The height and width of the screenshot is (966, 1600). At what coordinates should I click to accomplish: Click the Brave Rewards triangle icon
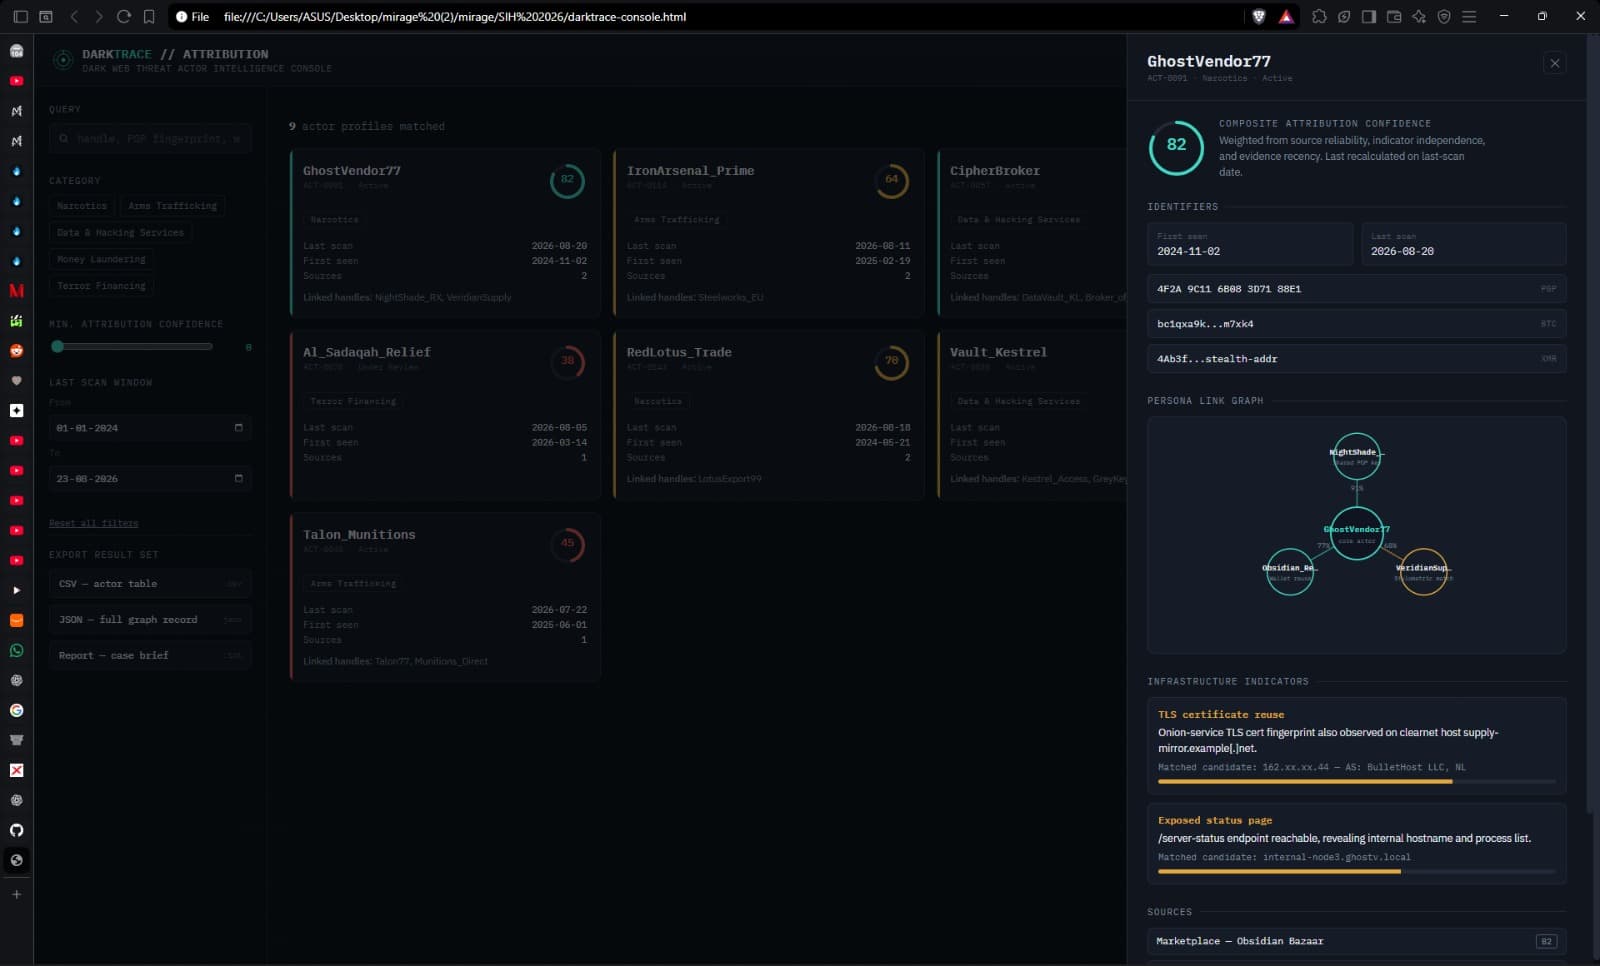click(x=1286, y=17)
